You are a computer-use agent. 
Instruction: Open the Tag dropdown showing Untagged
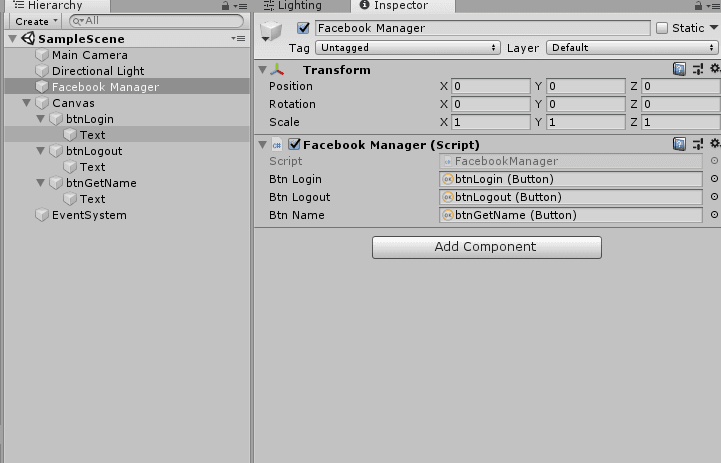[x=408, y=47]
